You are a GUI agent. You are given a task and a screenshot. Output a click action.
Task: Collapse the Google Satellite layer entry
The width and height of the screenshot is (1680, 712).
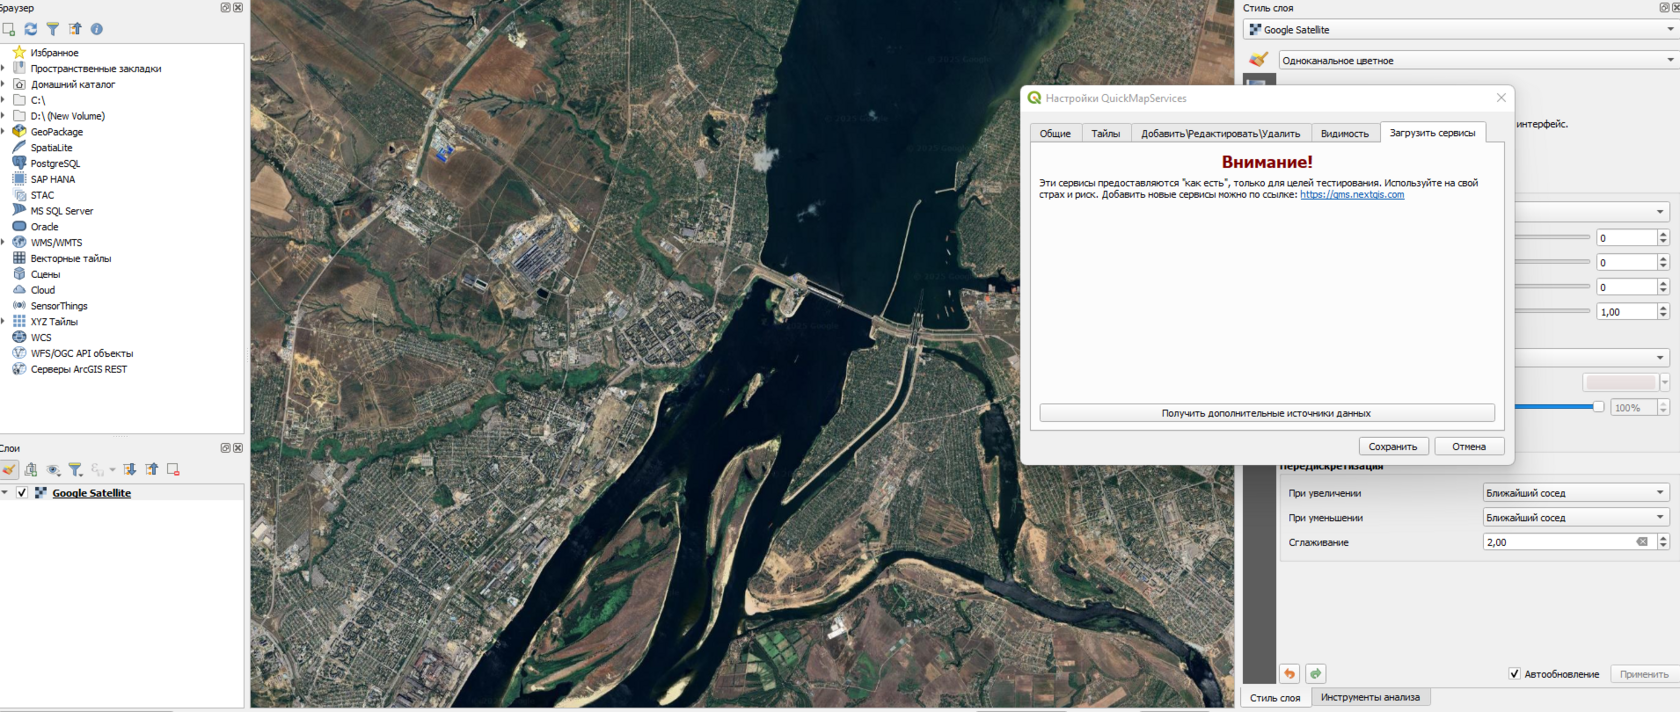click(5, 493)
